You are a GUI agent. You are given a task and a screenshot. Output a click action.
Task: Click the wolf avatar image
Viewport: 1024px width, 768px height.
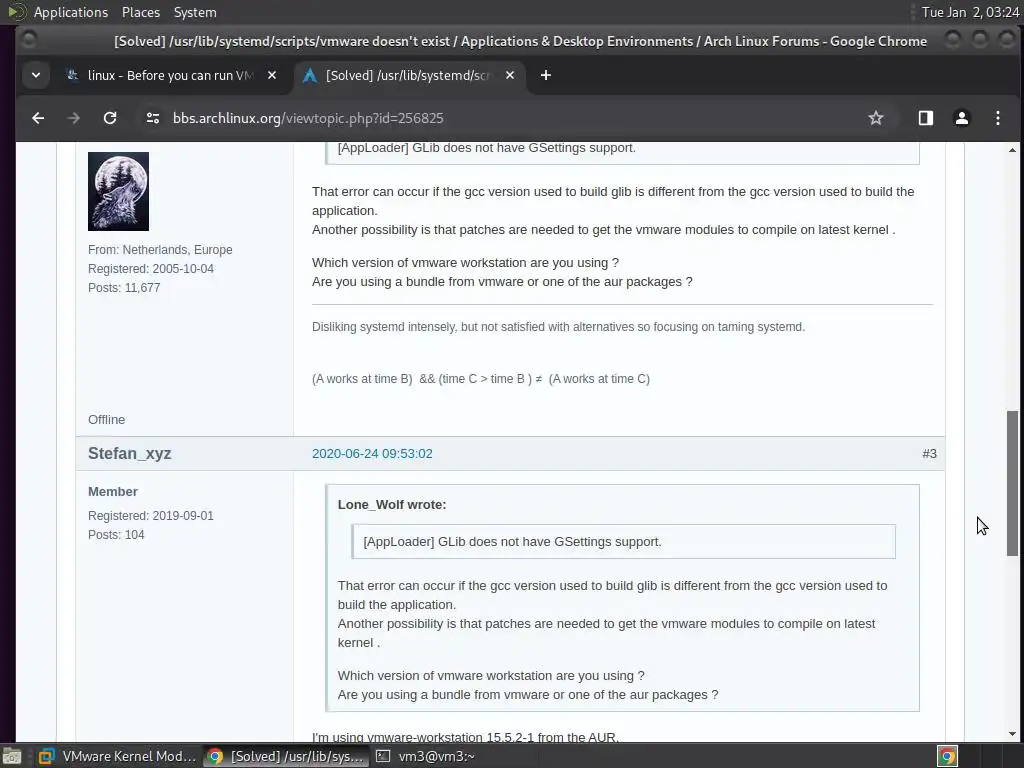pyautogui.click(x=118, y=191)
